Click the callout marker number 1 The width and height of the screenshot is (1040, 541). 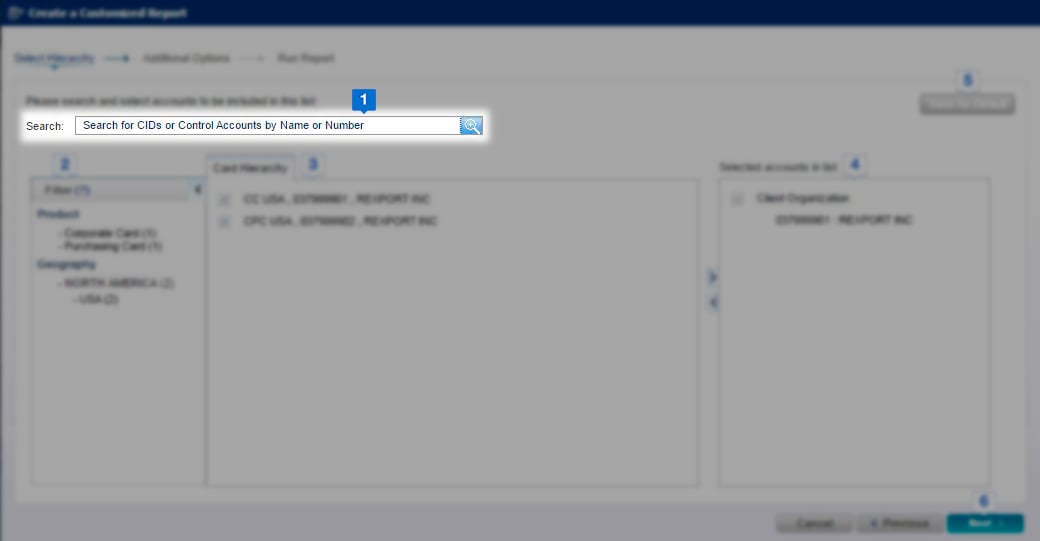[x=363, y=100]
